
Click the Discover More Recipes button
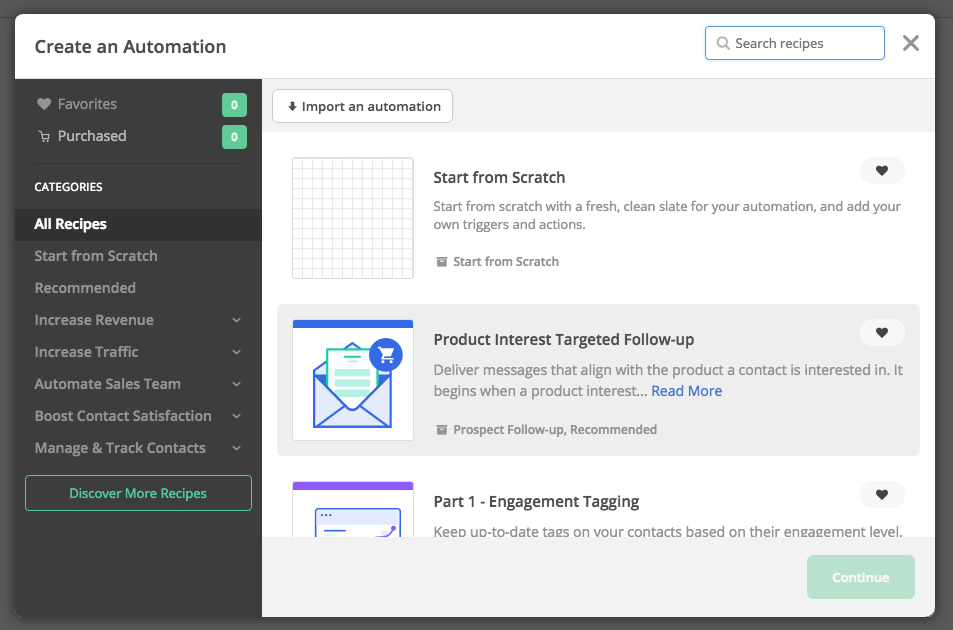(138, 493)
